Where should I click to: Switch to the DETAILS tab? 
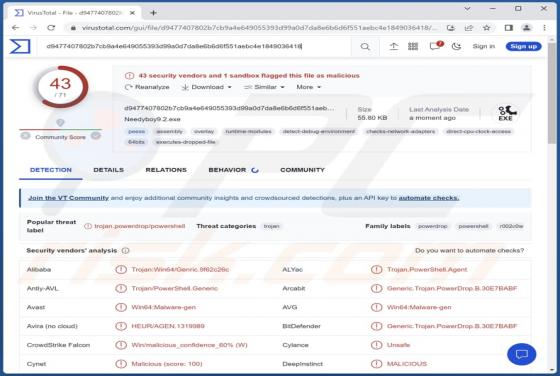[109, 170]
